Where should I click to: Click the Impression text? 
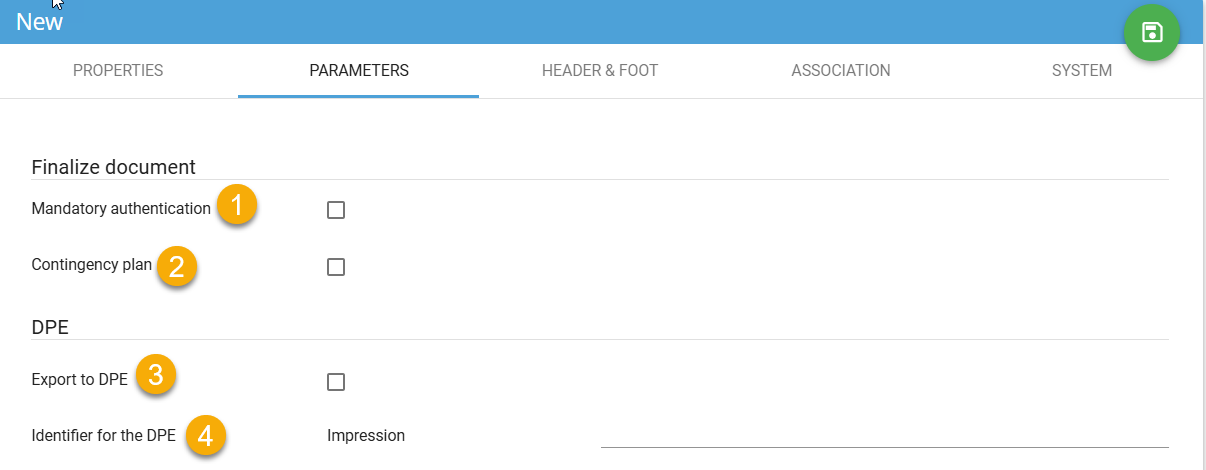(366, 436)
